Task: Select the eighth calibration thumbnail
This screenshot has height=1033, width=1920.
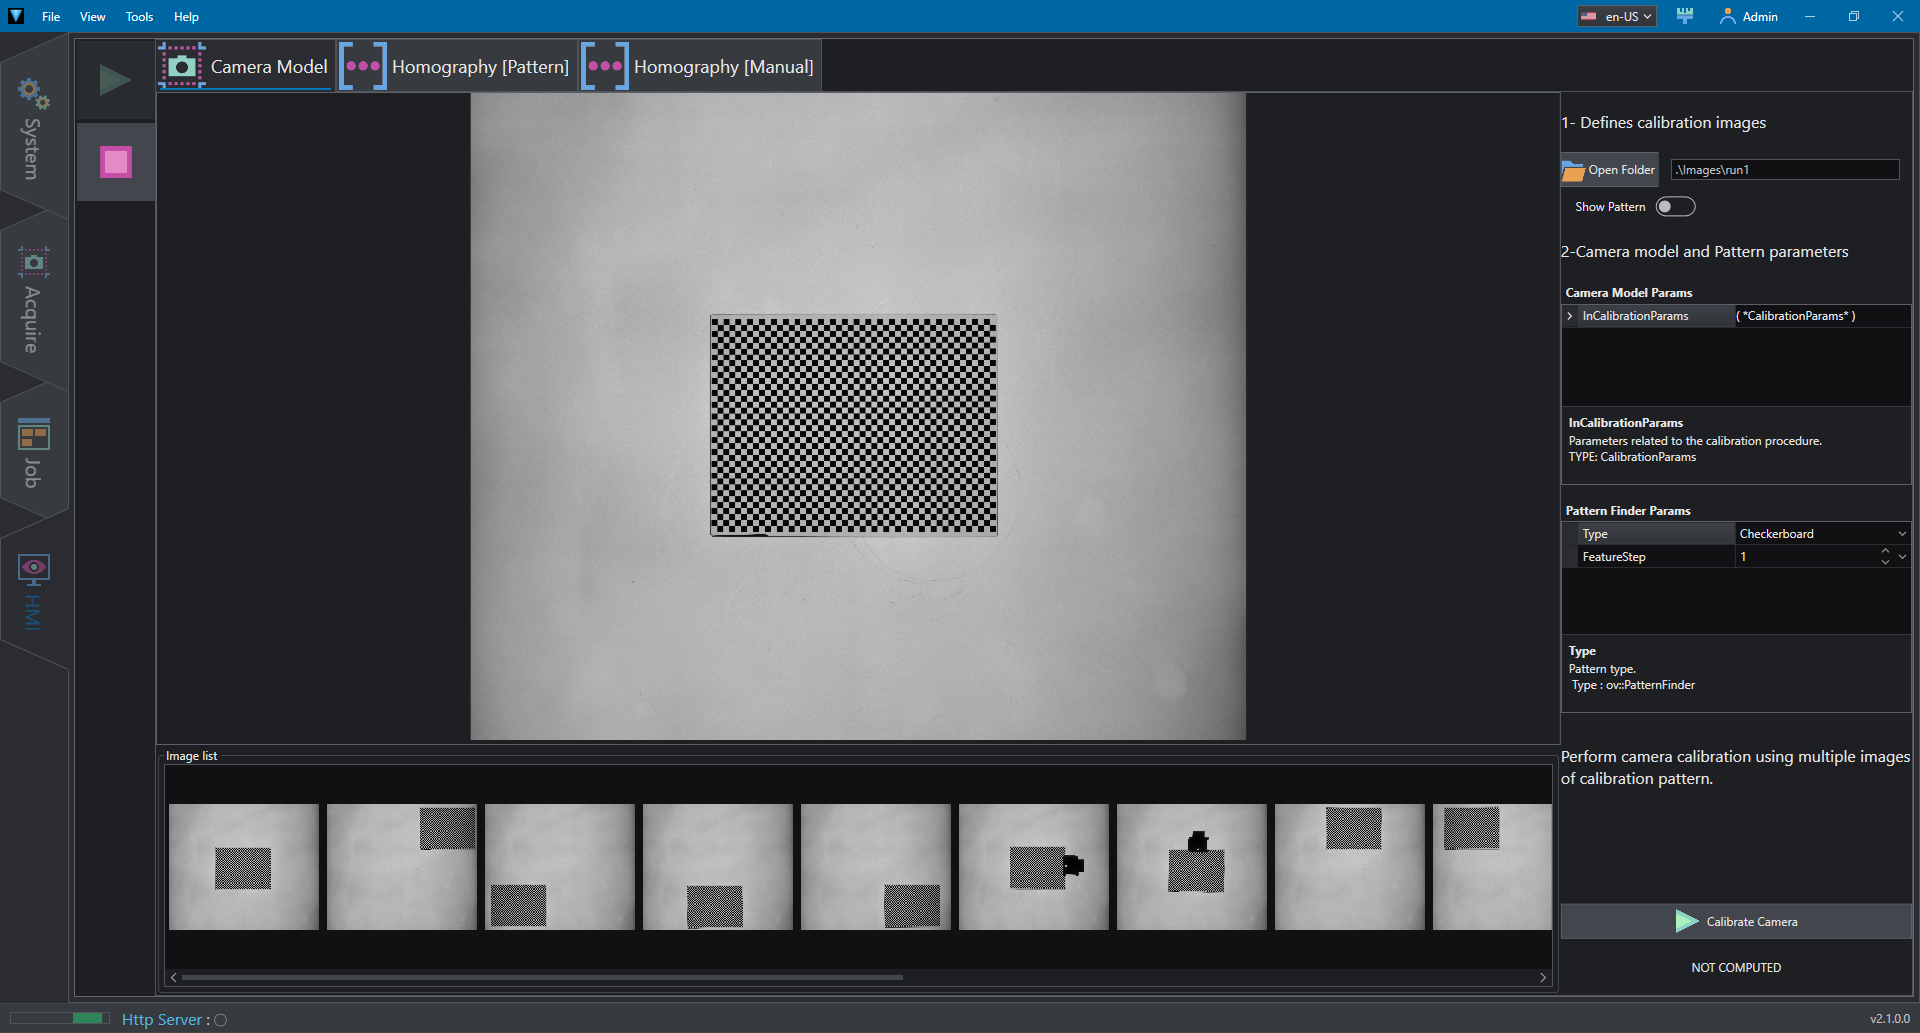Action: pos(1350,867)
